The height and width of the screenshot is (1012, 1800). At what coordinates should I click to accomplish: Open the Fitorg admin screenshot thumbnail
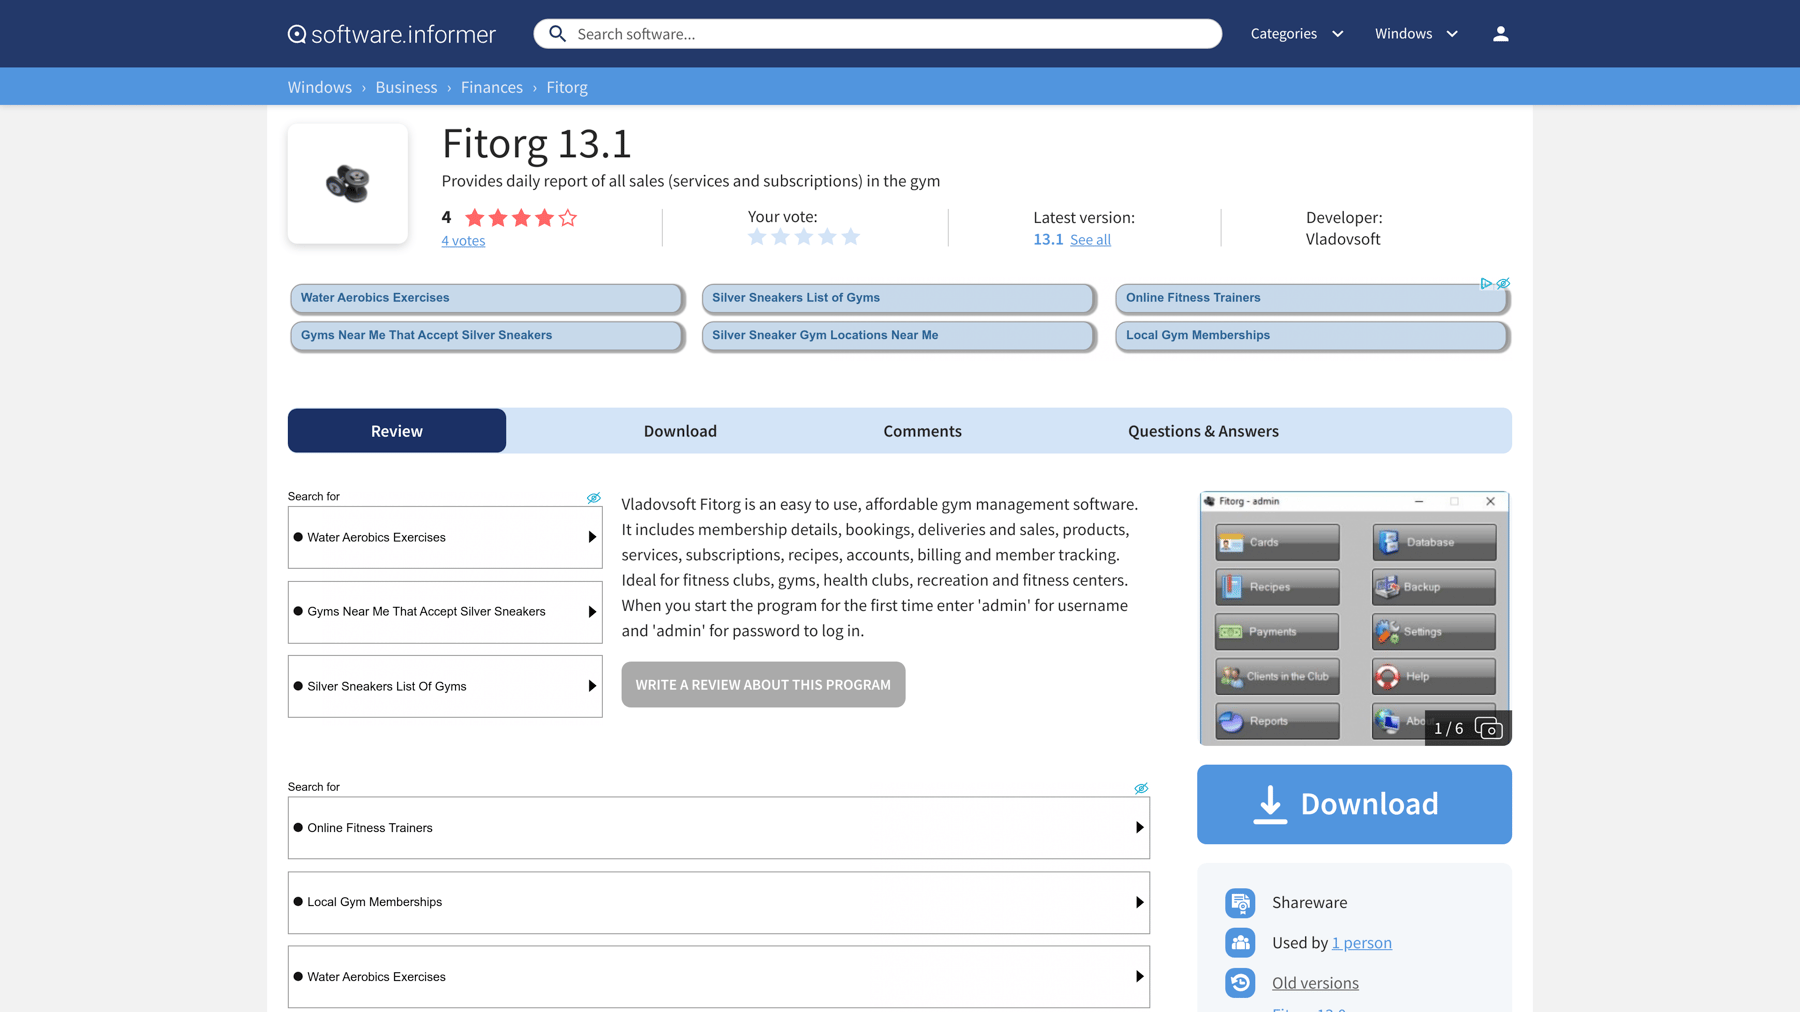coord(1354,618)
